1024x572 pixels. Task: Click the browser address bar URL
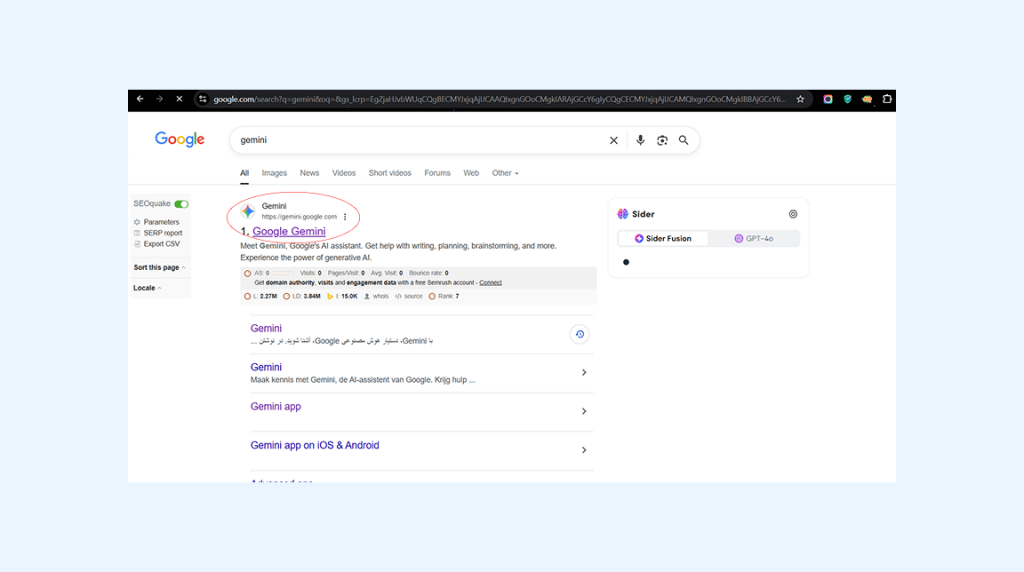tap(500, 99)
